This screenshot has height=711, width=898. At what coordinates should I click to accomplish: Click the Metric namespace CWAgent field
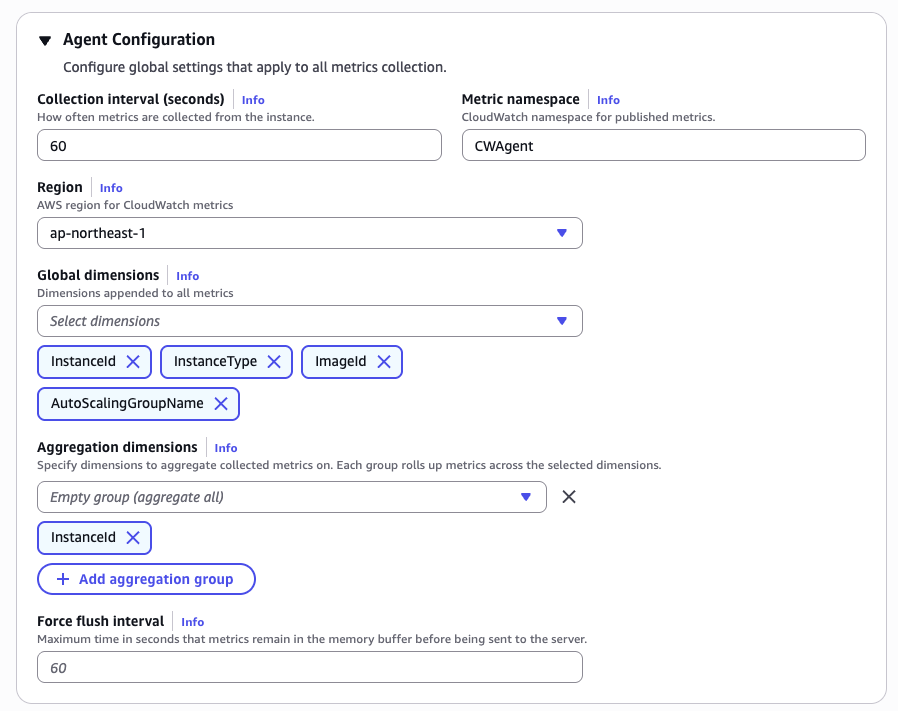coord(664,145)
